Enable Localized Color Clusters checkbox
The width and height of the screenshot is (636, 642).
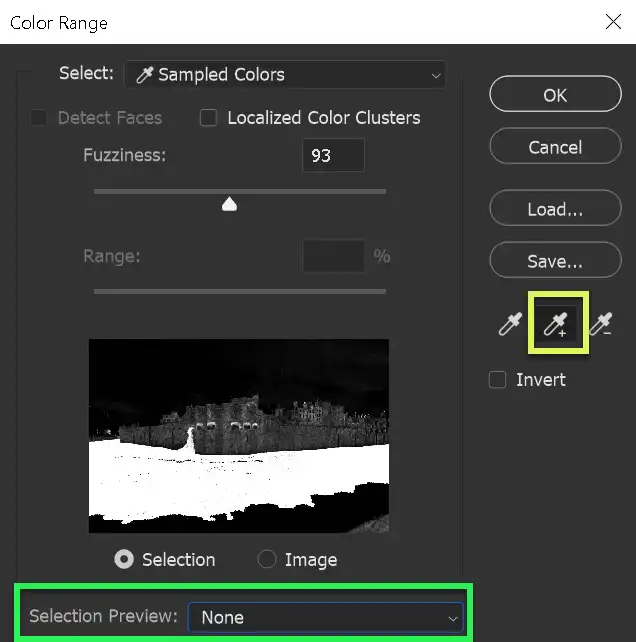(x=208, y=118)
